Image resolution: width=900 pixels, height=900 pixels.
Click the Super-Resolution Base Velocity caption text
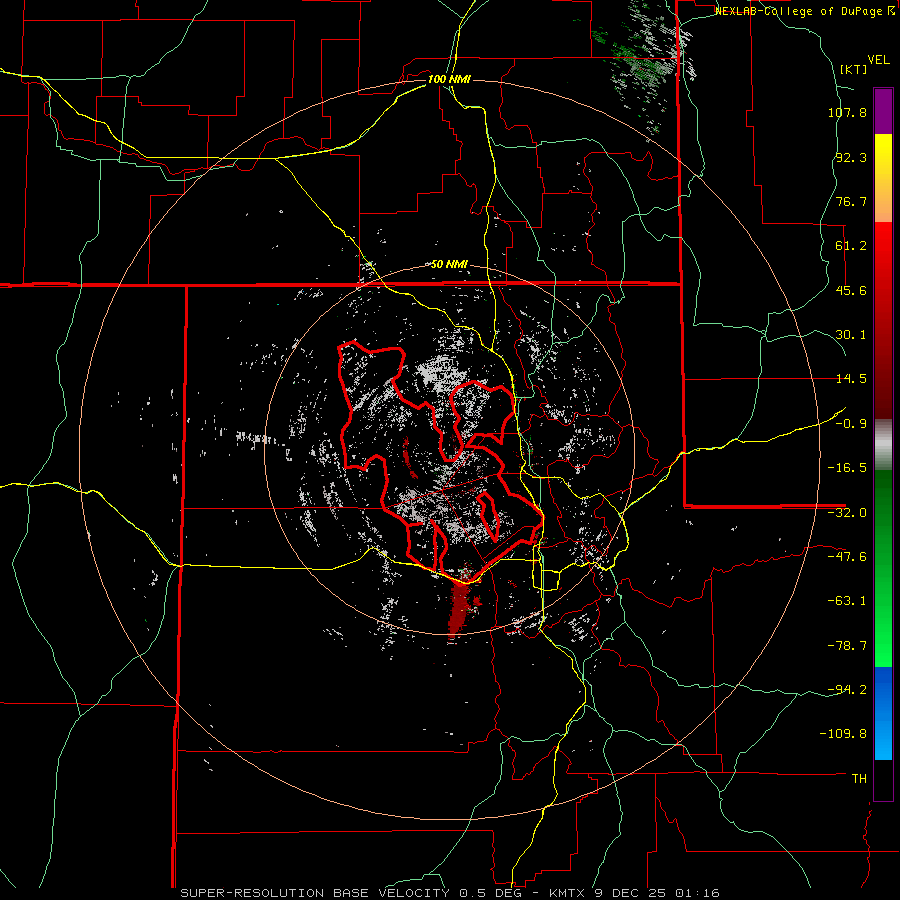[x=449, y=893]
